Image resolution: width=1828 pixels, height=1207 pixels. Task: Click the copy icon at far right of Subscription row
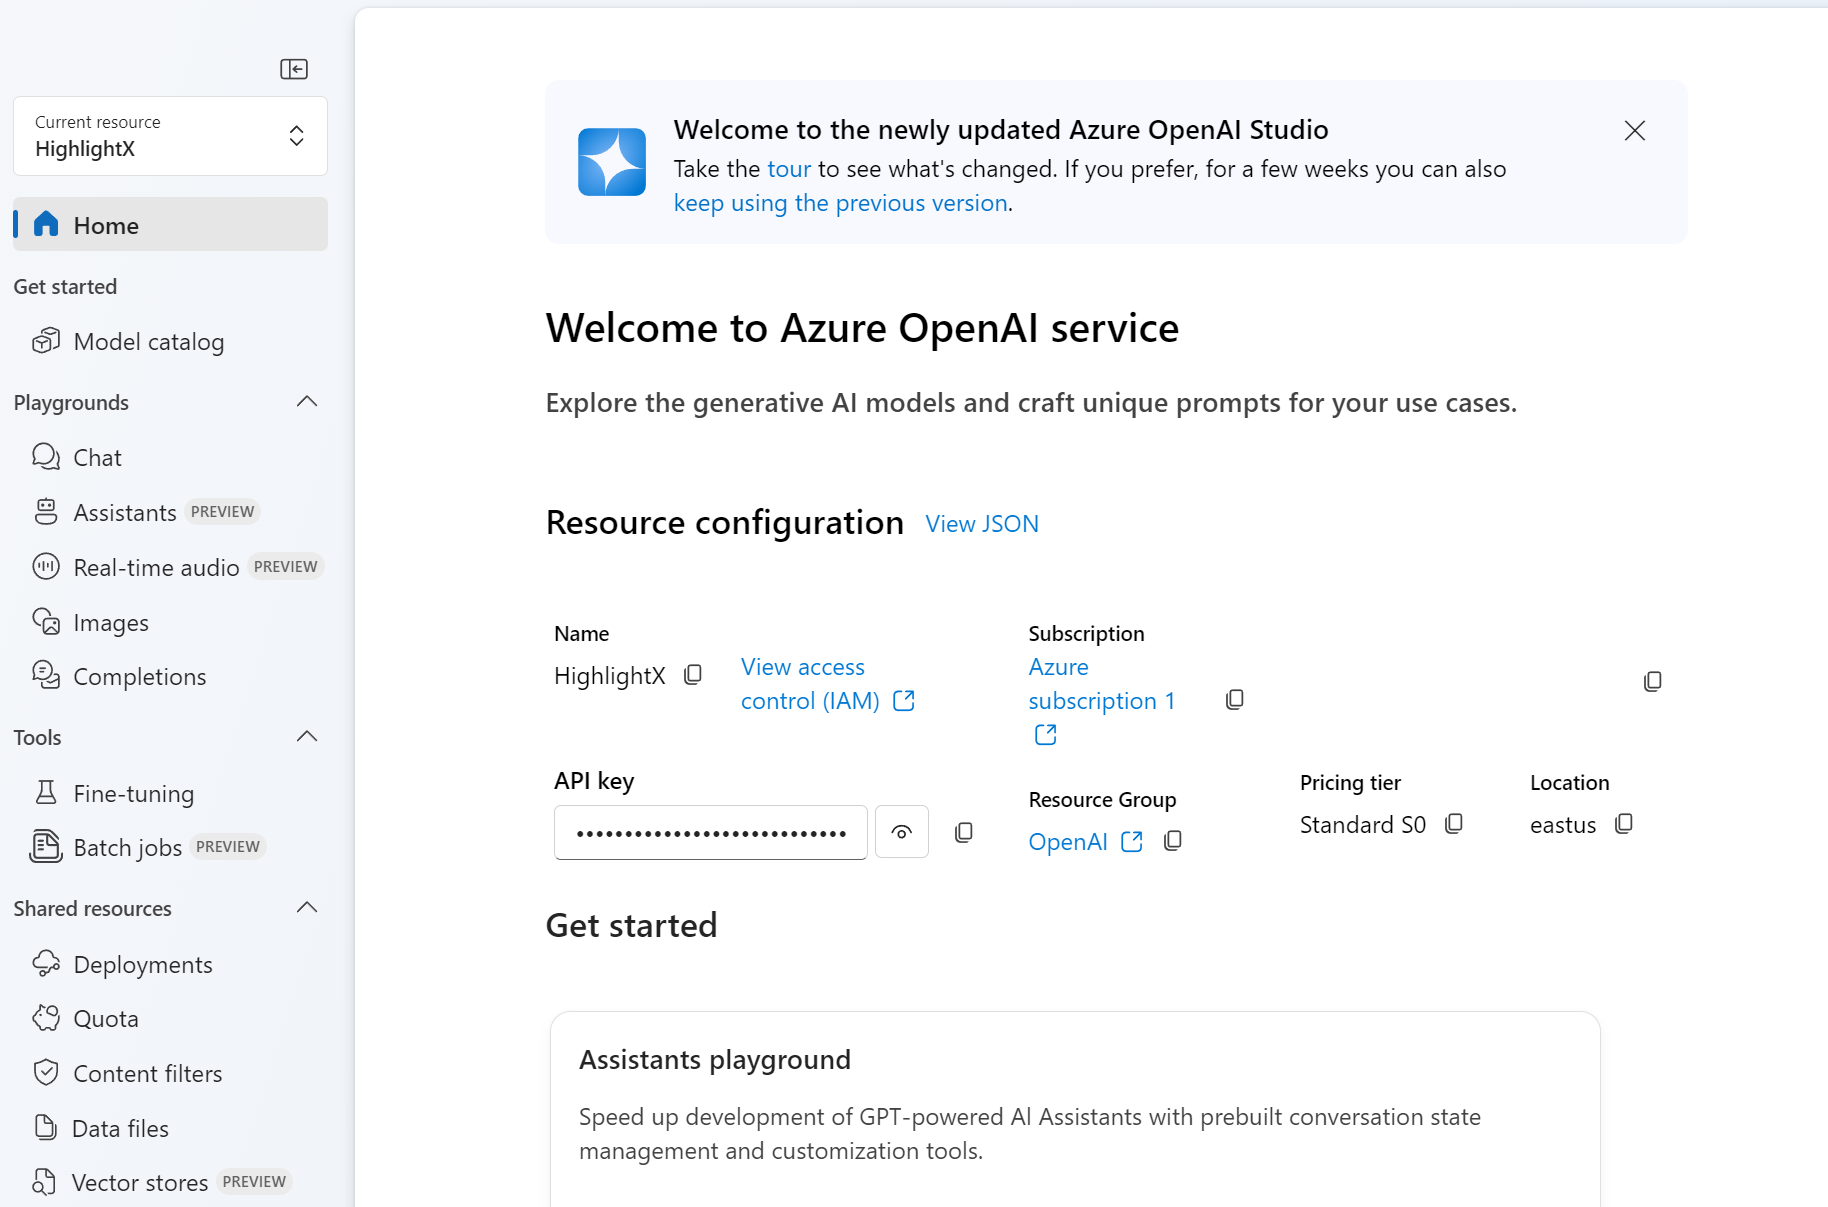click(x=1653, y=681)
